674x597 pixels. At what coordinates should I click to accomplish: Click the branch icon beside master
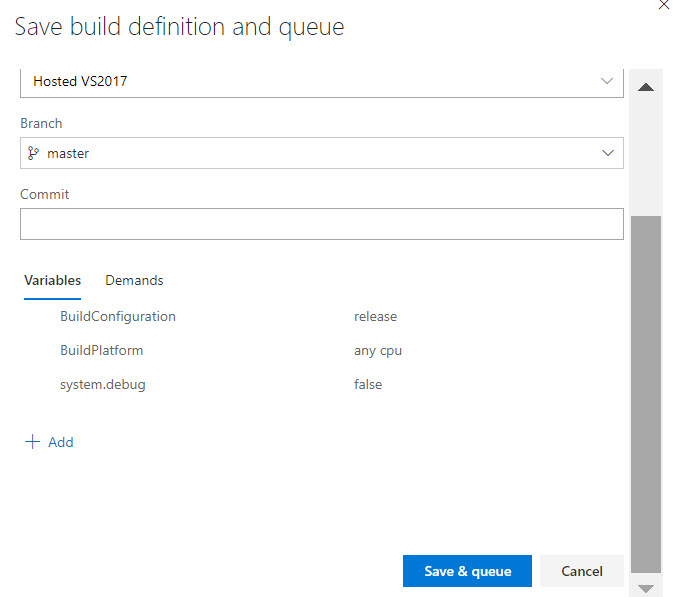pyautogui.click(x=33, y=153)
